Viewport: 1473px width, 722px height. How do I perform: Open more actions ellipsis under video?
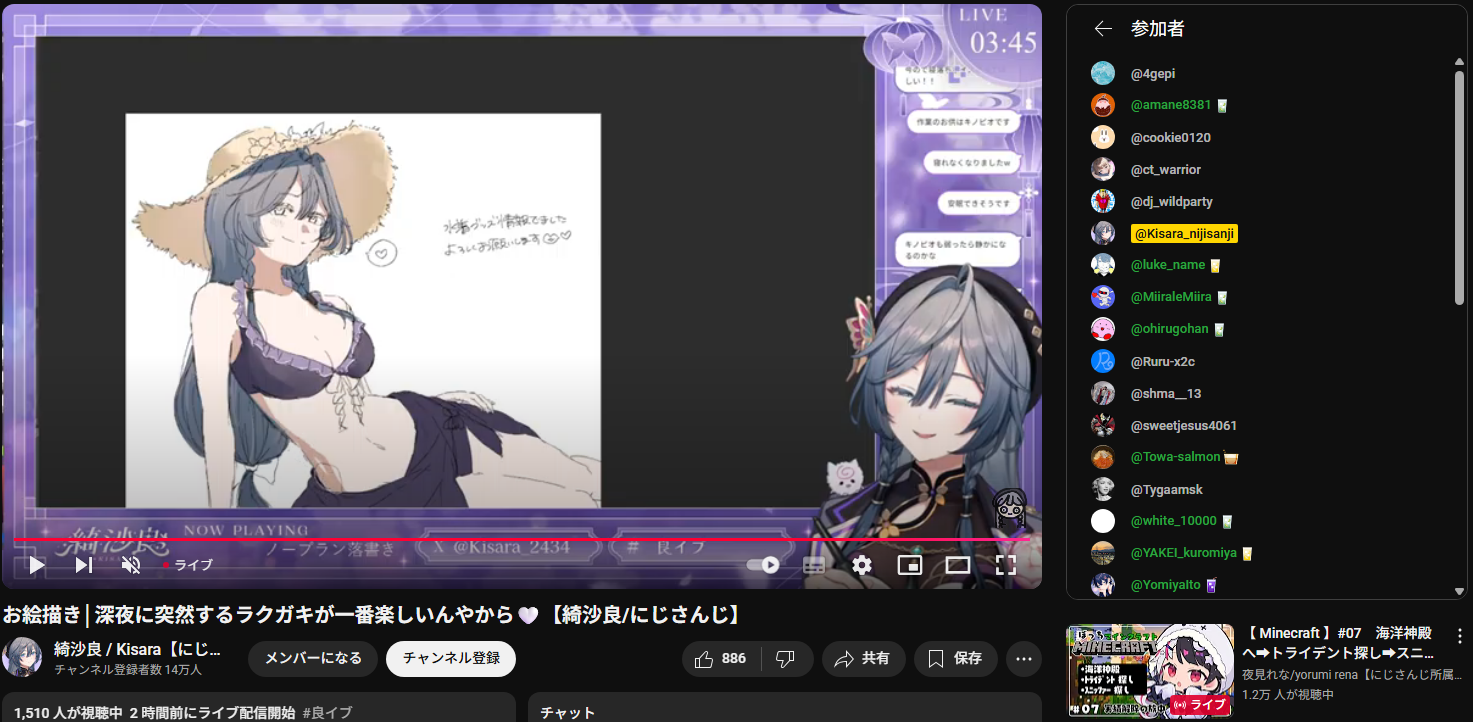[1024, 658]
